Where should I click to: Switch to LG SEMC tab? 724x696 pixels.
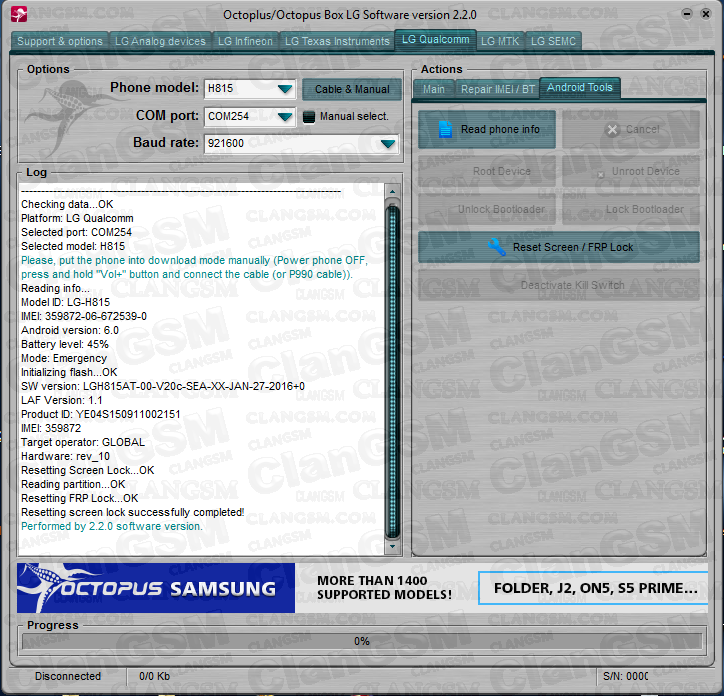click(553, 41)
